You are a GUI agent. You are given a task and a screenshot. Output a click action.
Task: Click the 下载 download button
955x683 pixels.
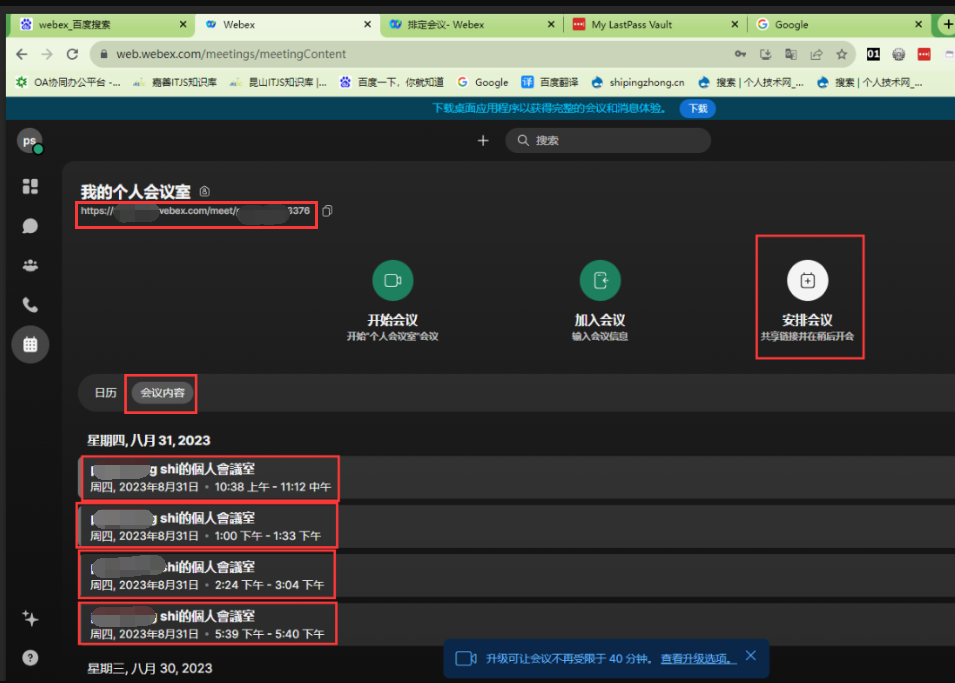coord(697,108)
